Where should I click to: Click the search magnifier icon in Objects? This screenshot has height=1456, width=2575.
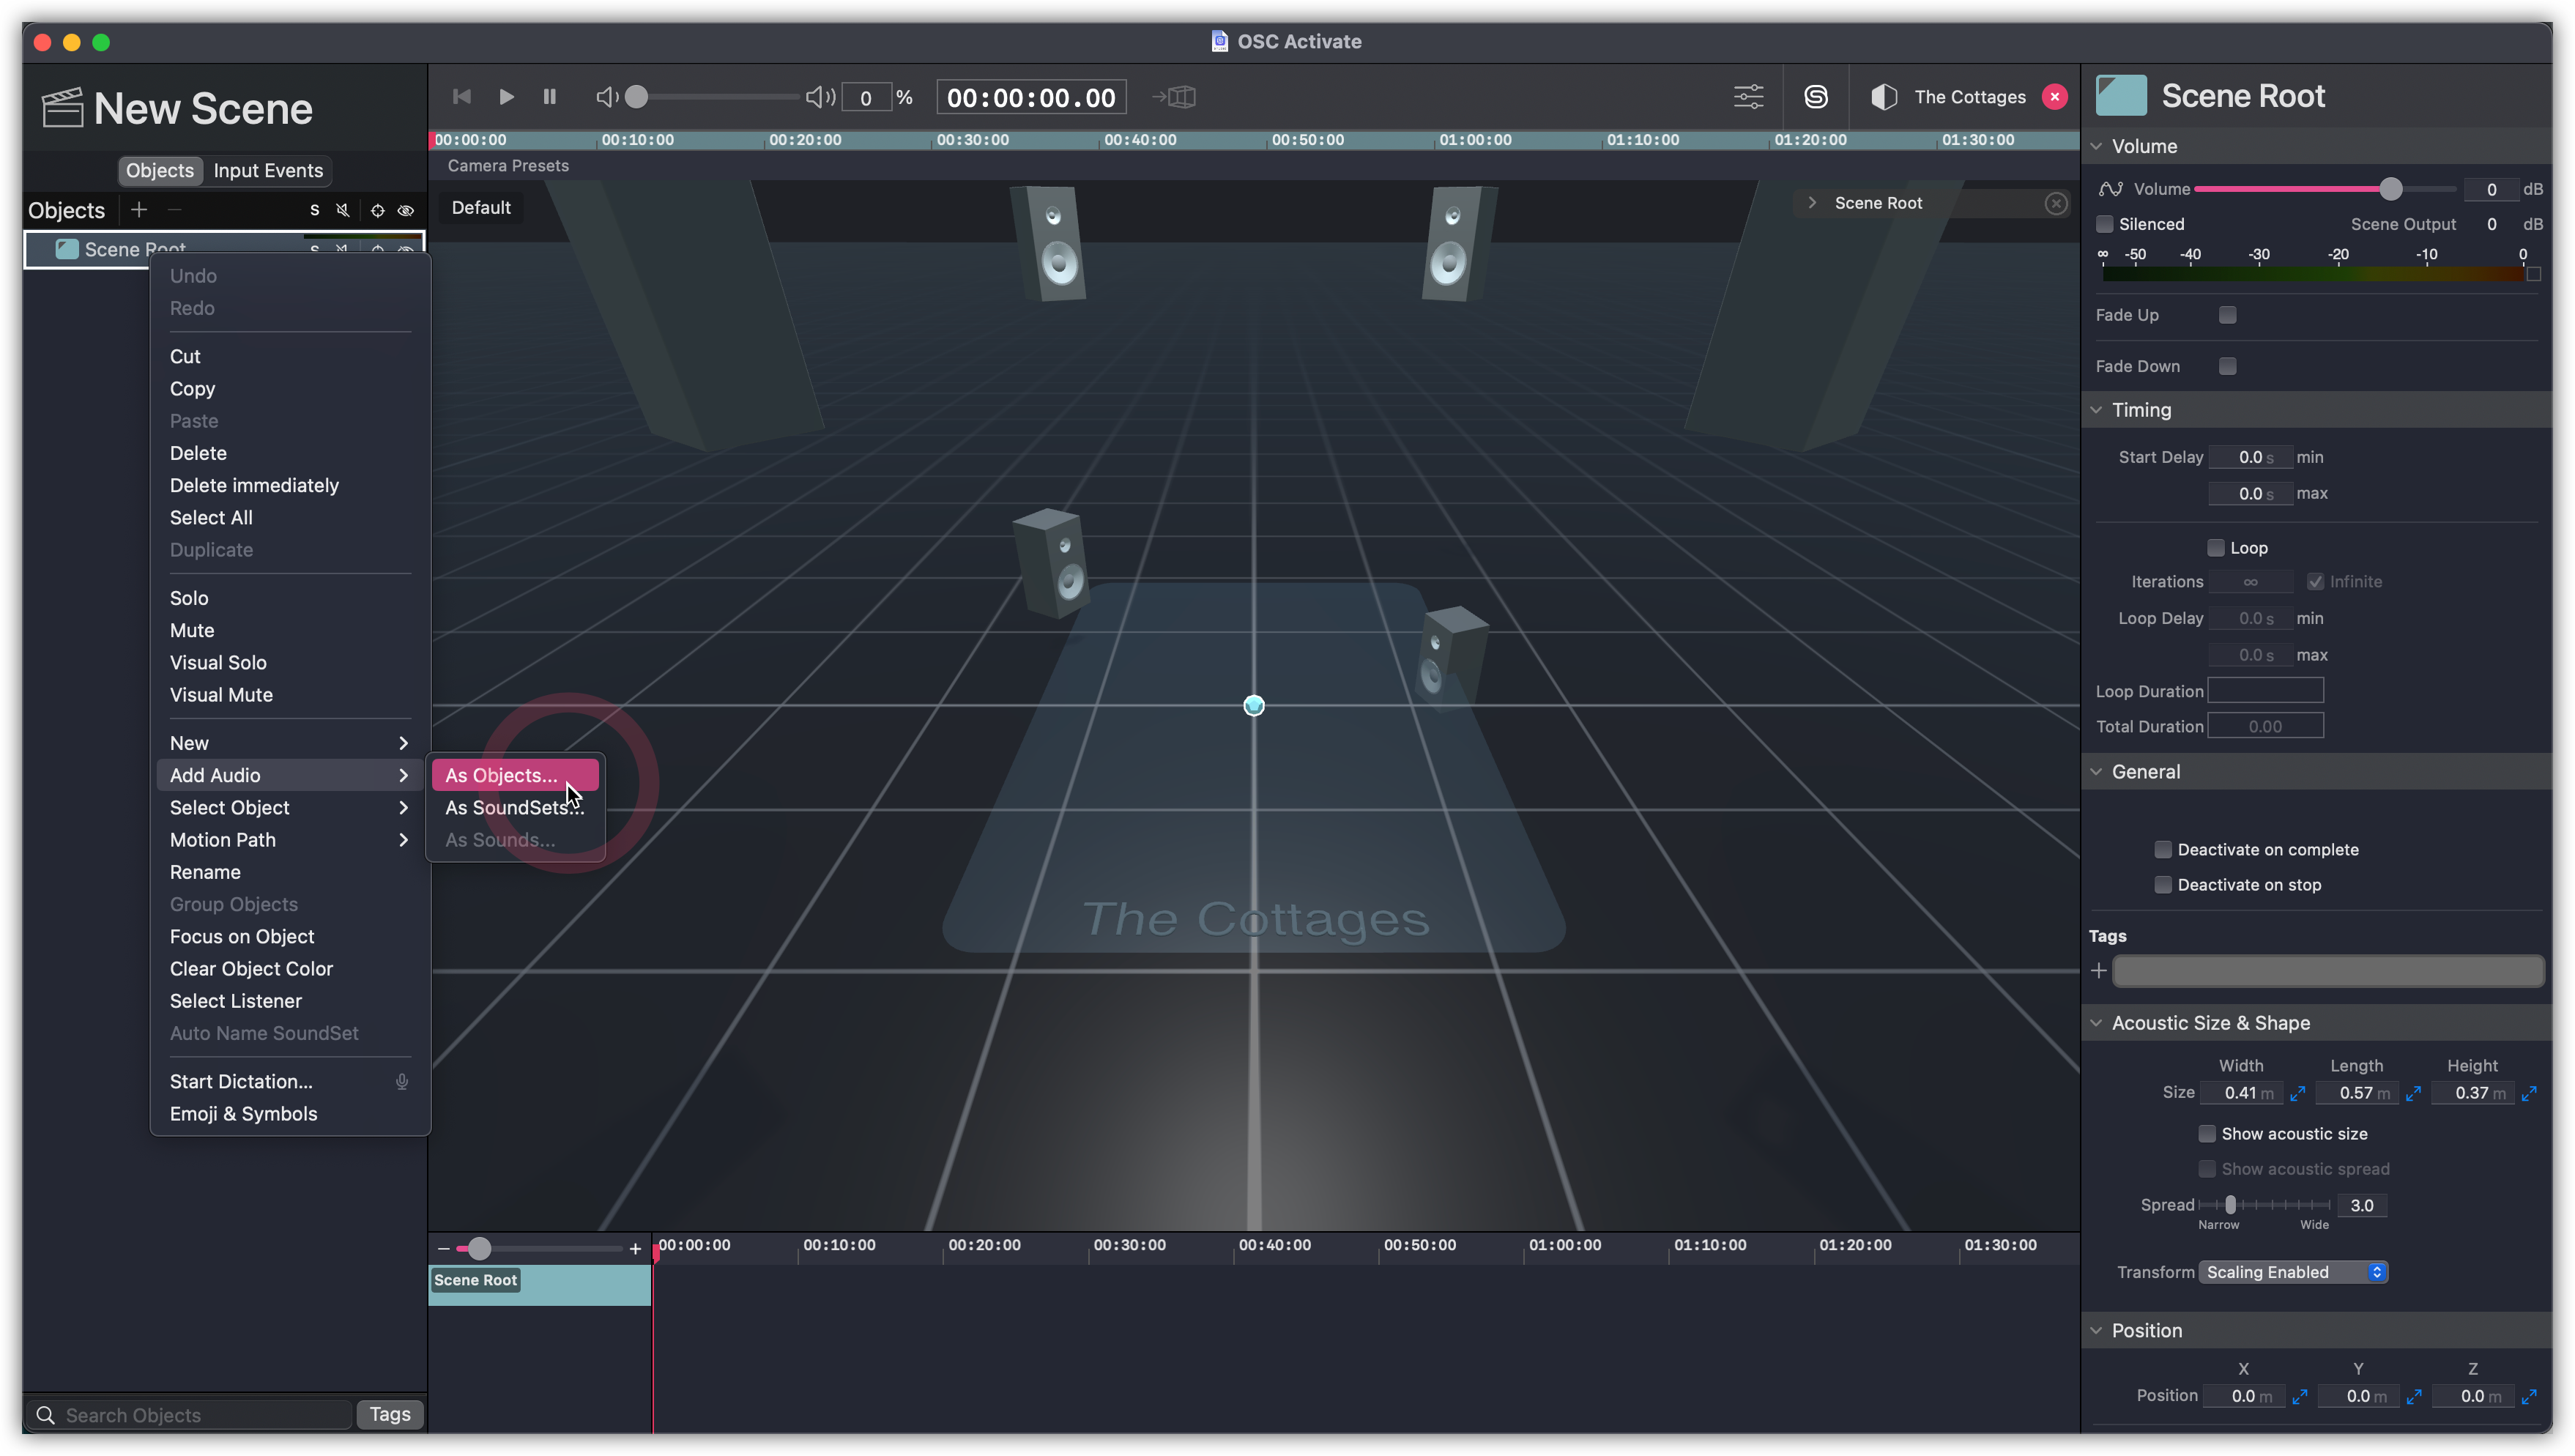point(45,1415)
